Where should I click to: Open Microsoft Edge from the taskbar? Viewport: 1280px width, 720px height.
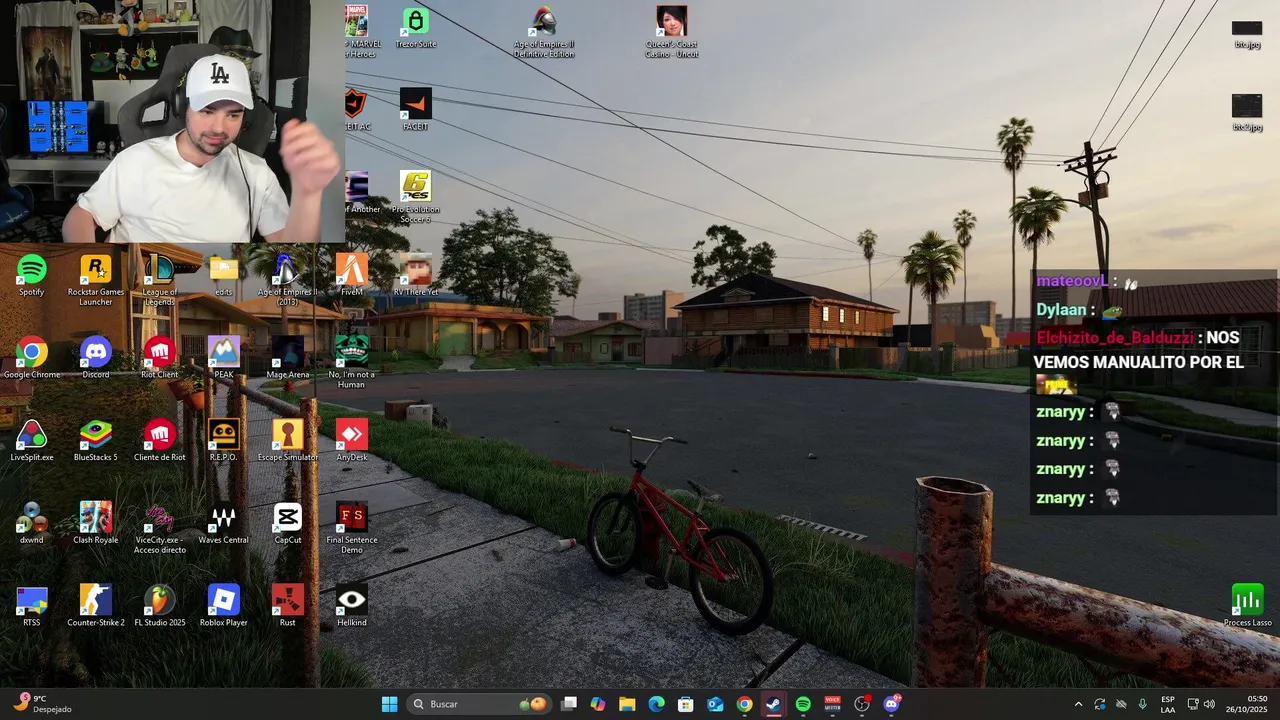[x=656, y=704]
